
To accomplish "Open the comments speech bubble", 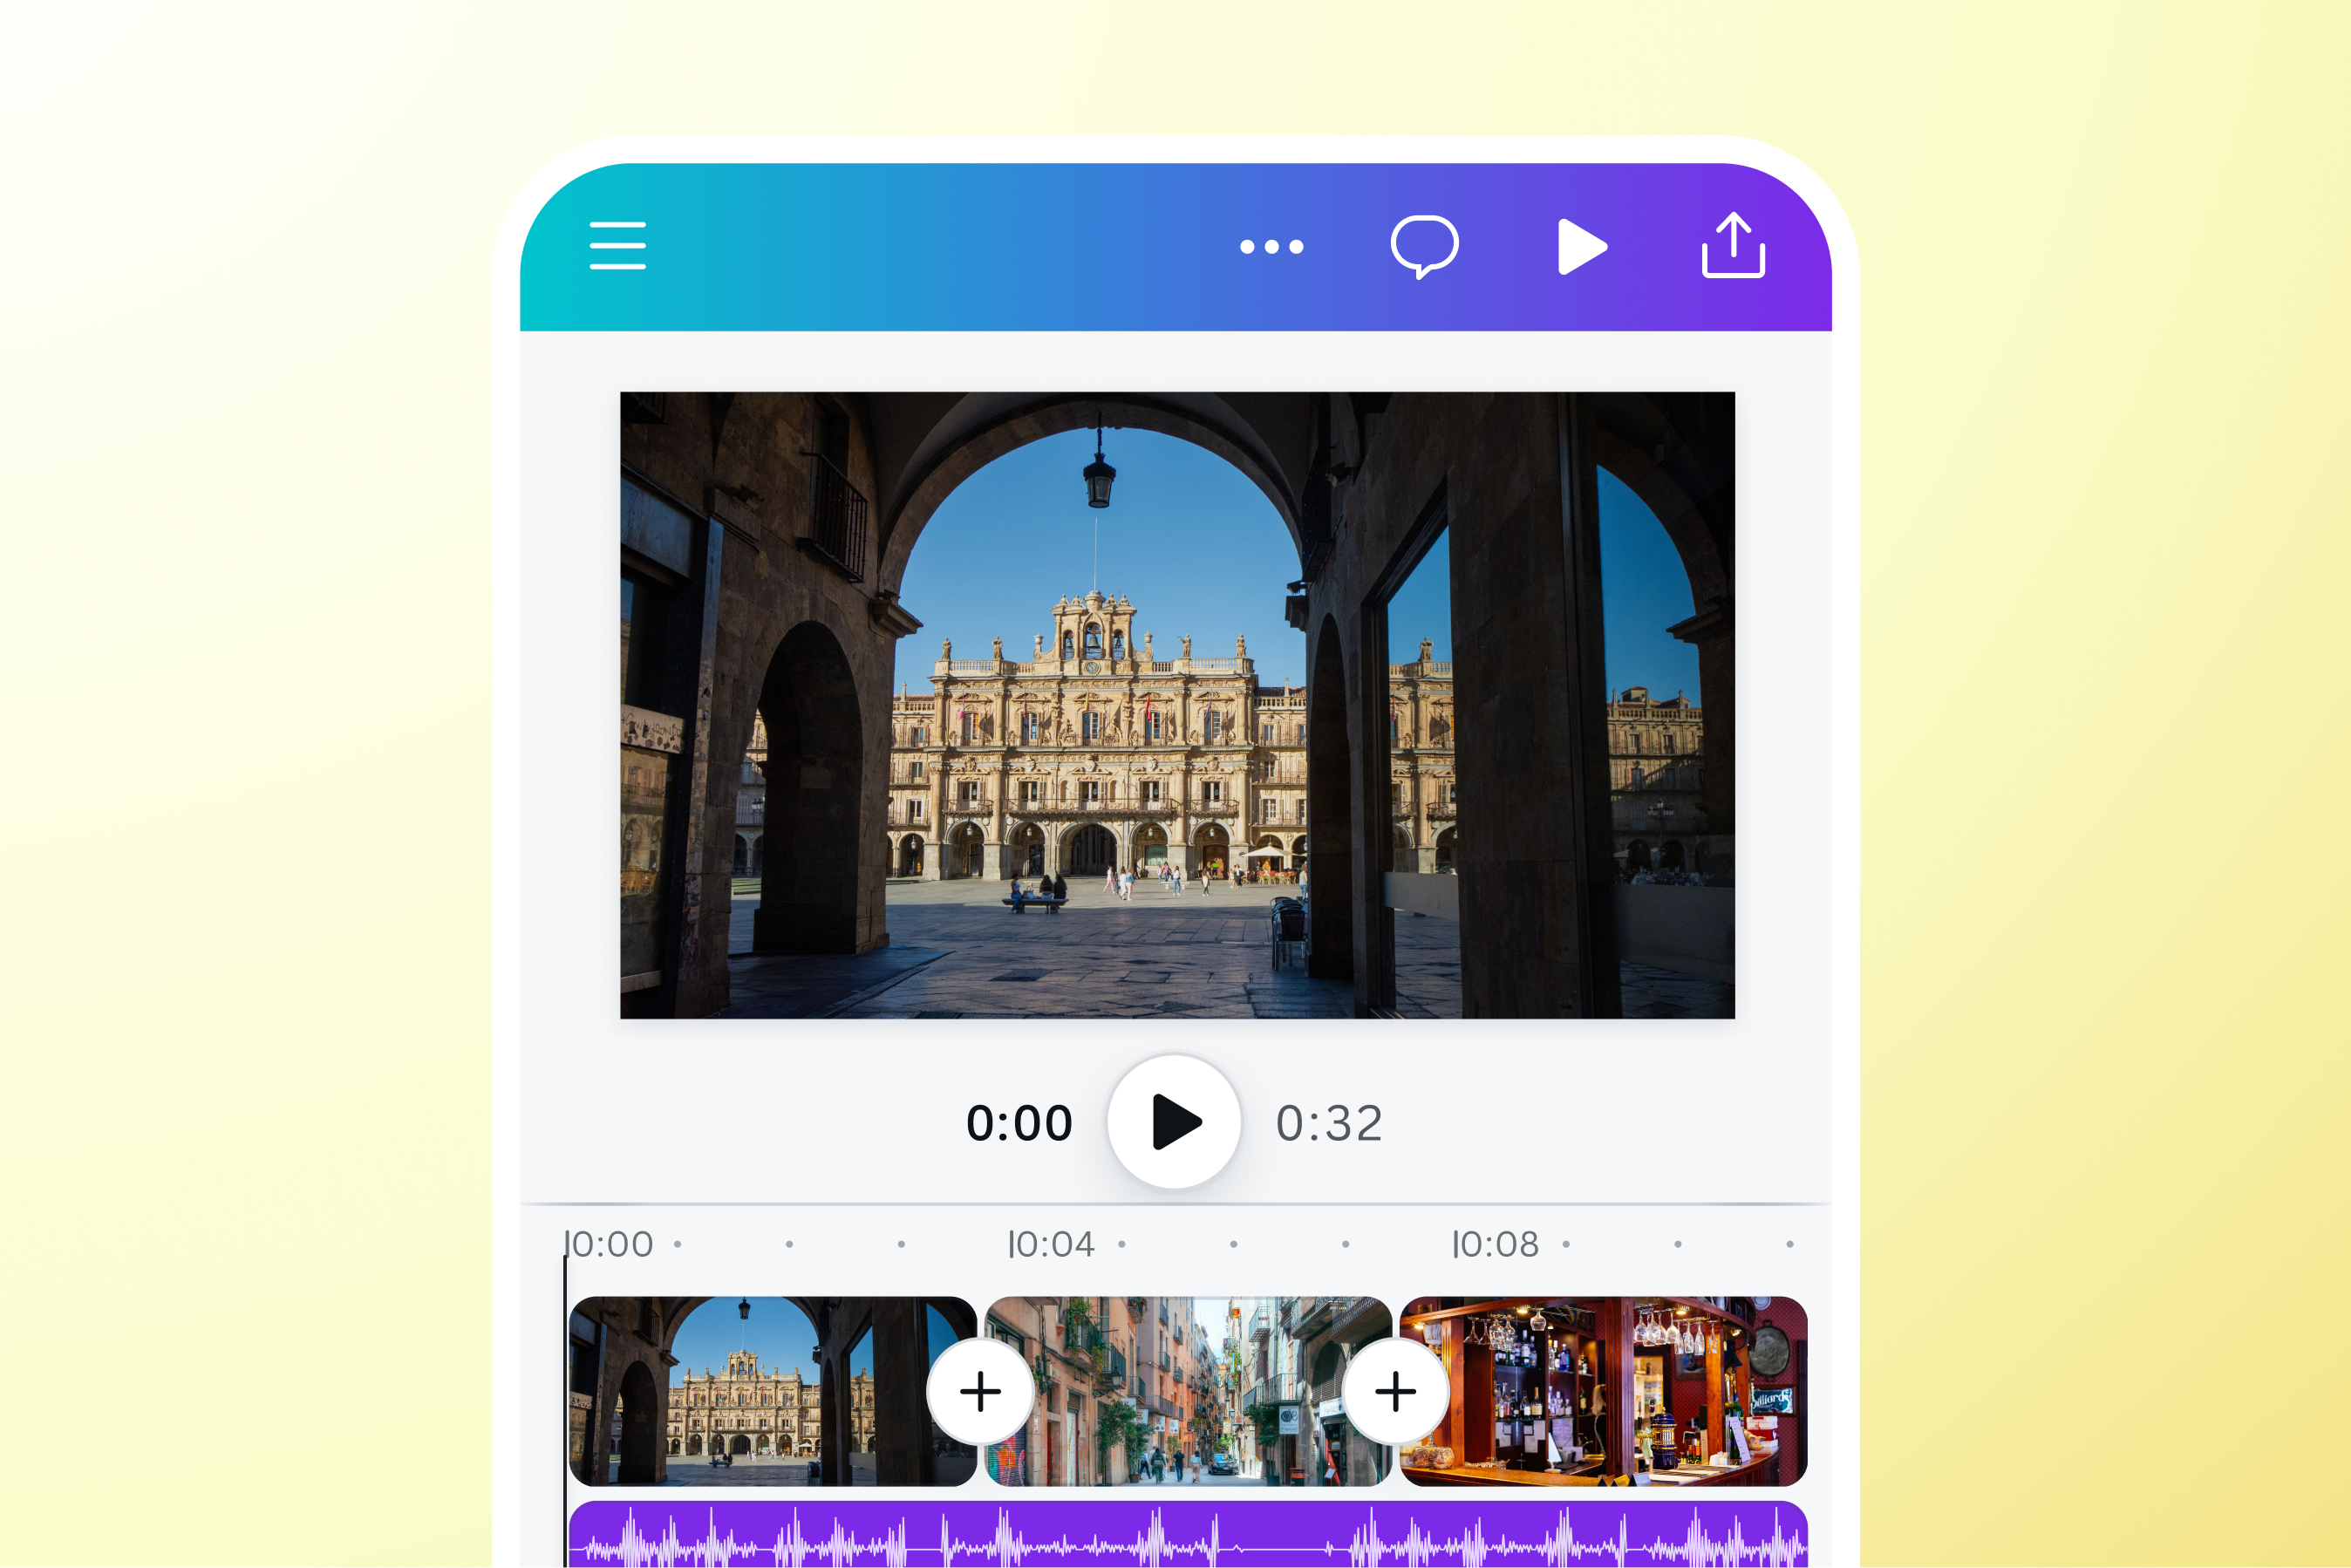I will point(1424,246).
